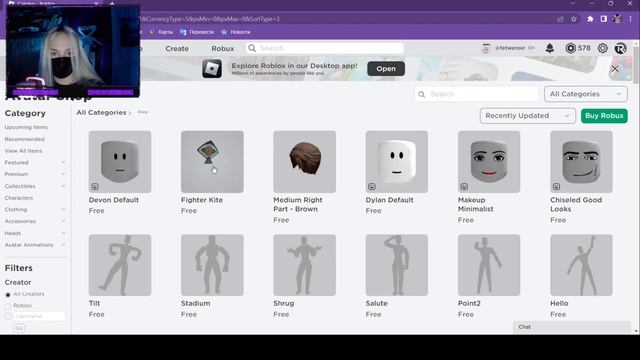Click the creator Username input field
Screen dimensions: 640x360
40,316
